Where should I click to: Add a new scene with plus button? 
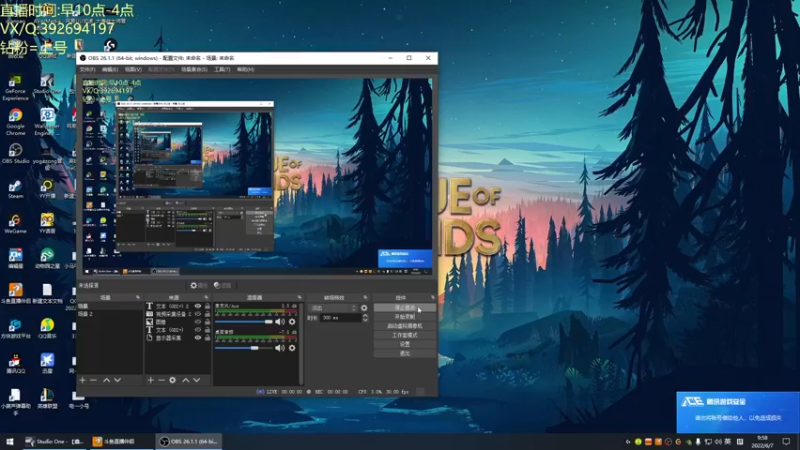pyautogui.click(x=83, y=380)
